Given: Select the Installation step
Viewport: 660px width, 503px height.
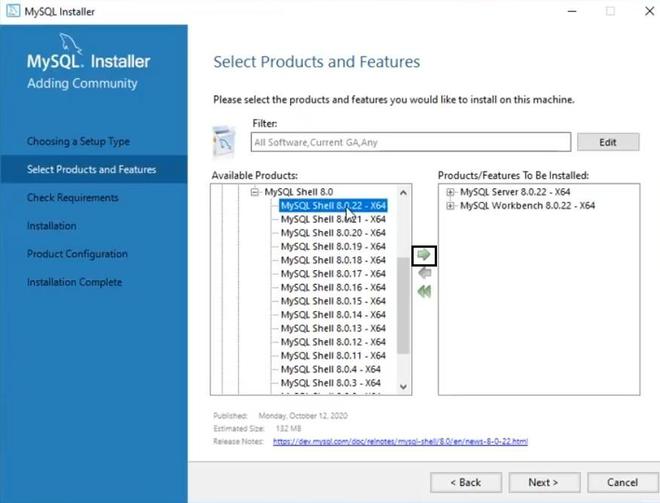Looking at the screenshot, I should [x=51, y=226].
